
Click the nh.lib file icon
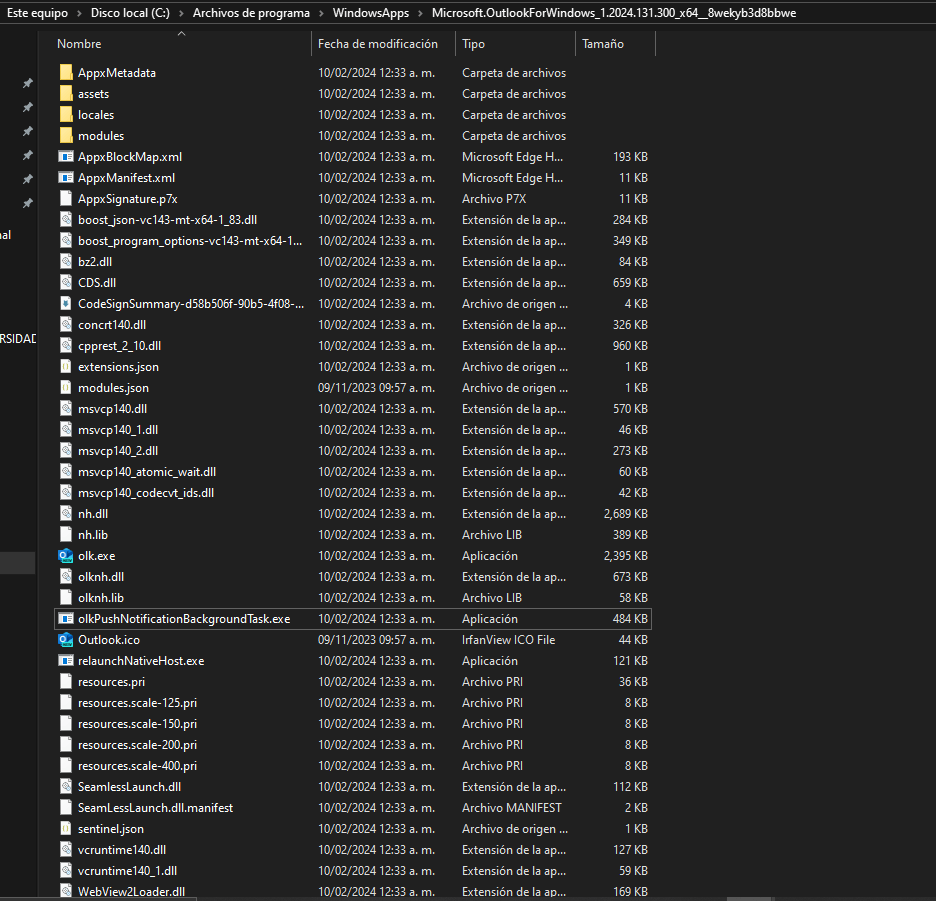(x=66, y=534)
